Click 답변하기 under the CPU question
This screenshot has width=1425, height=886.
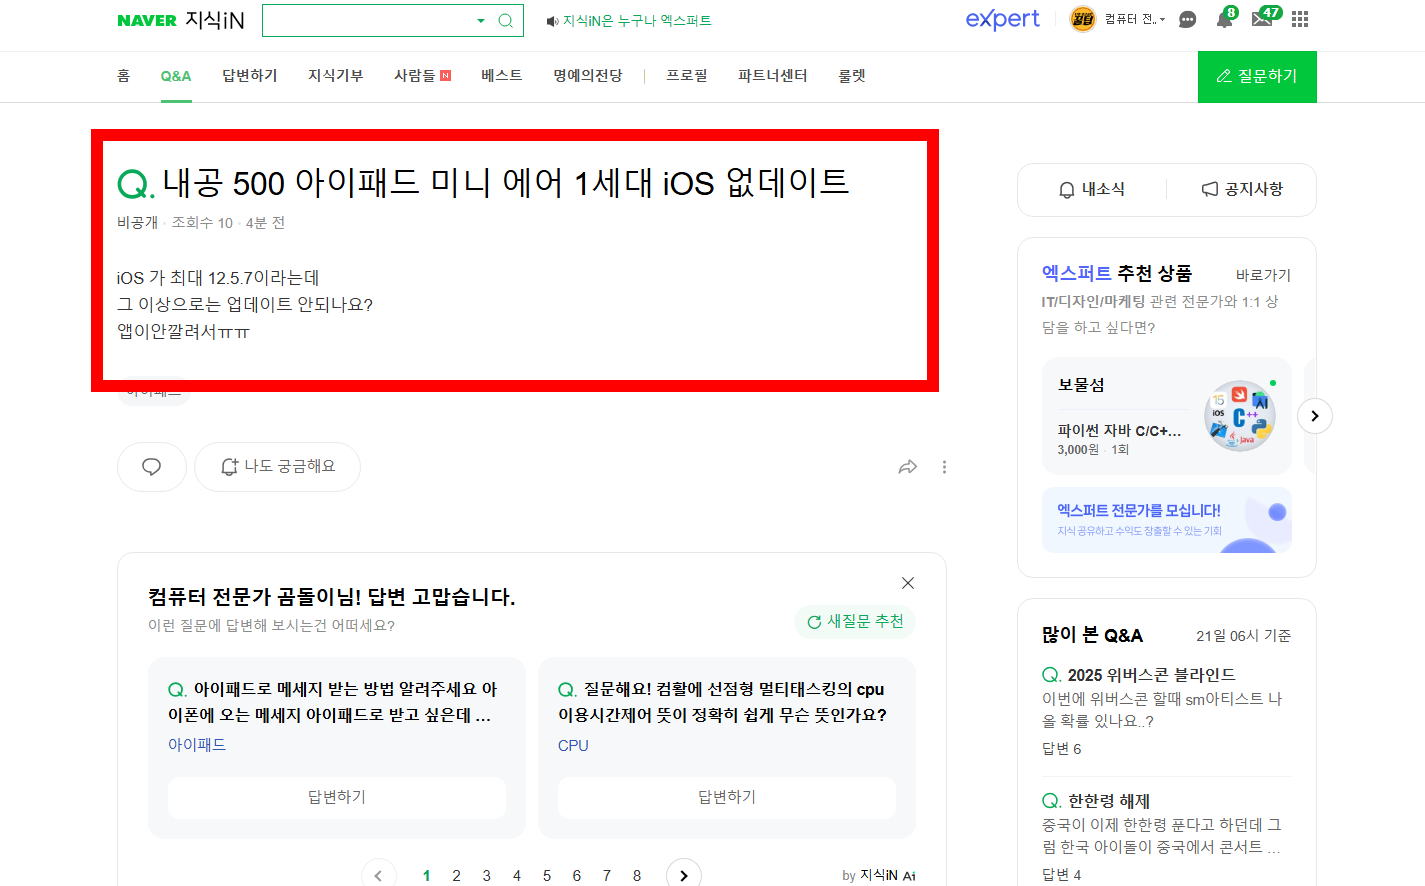point(727,797)
